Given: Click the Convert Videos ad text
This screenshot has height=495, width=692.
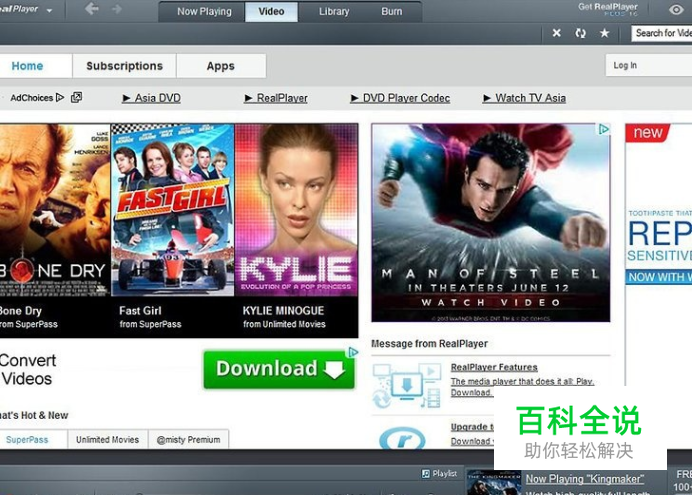Looking at the screenshot, I should [x=28, y=370].
